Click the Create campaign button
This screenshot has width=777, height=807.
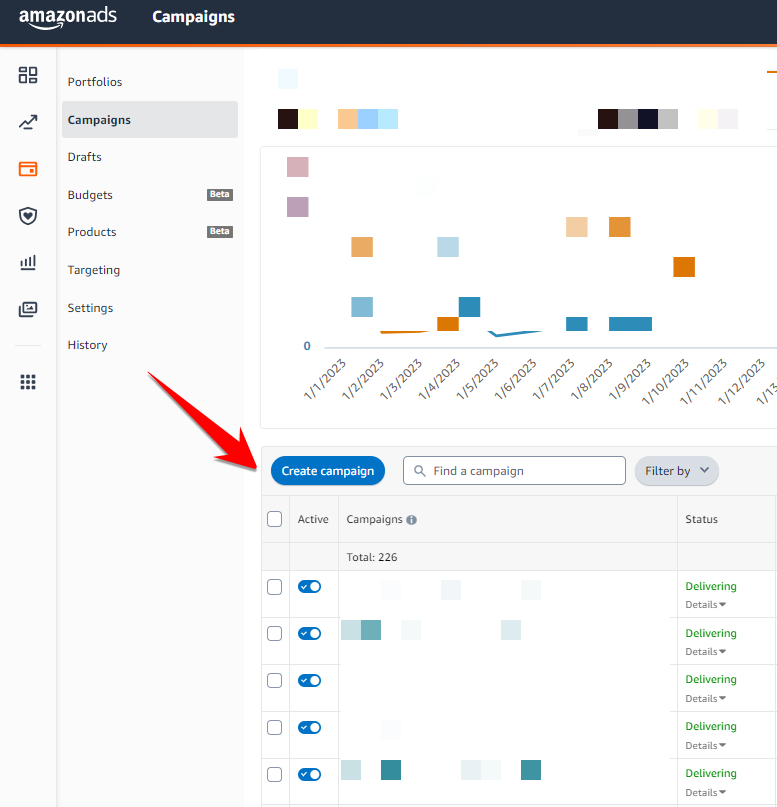[x=328, y=471]
